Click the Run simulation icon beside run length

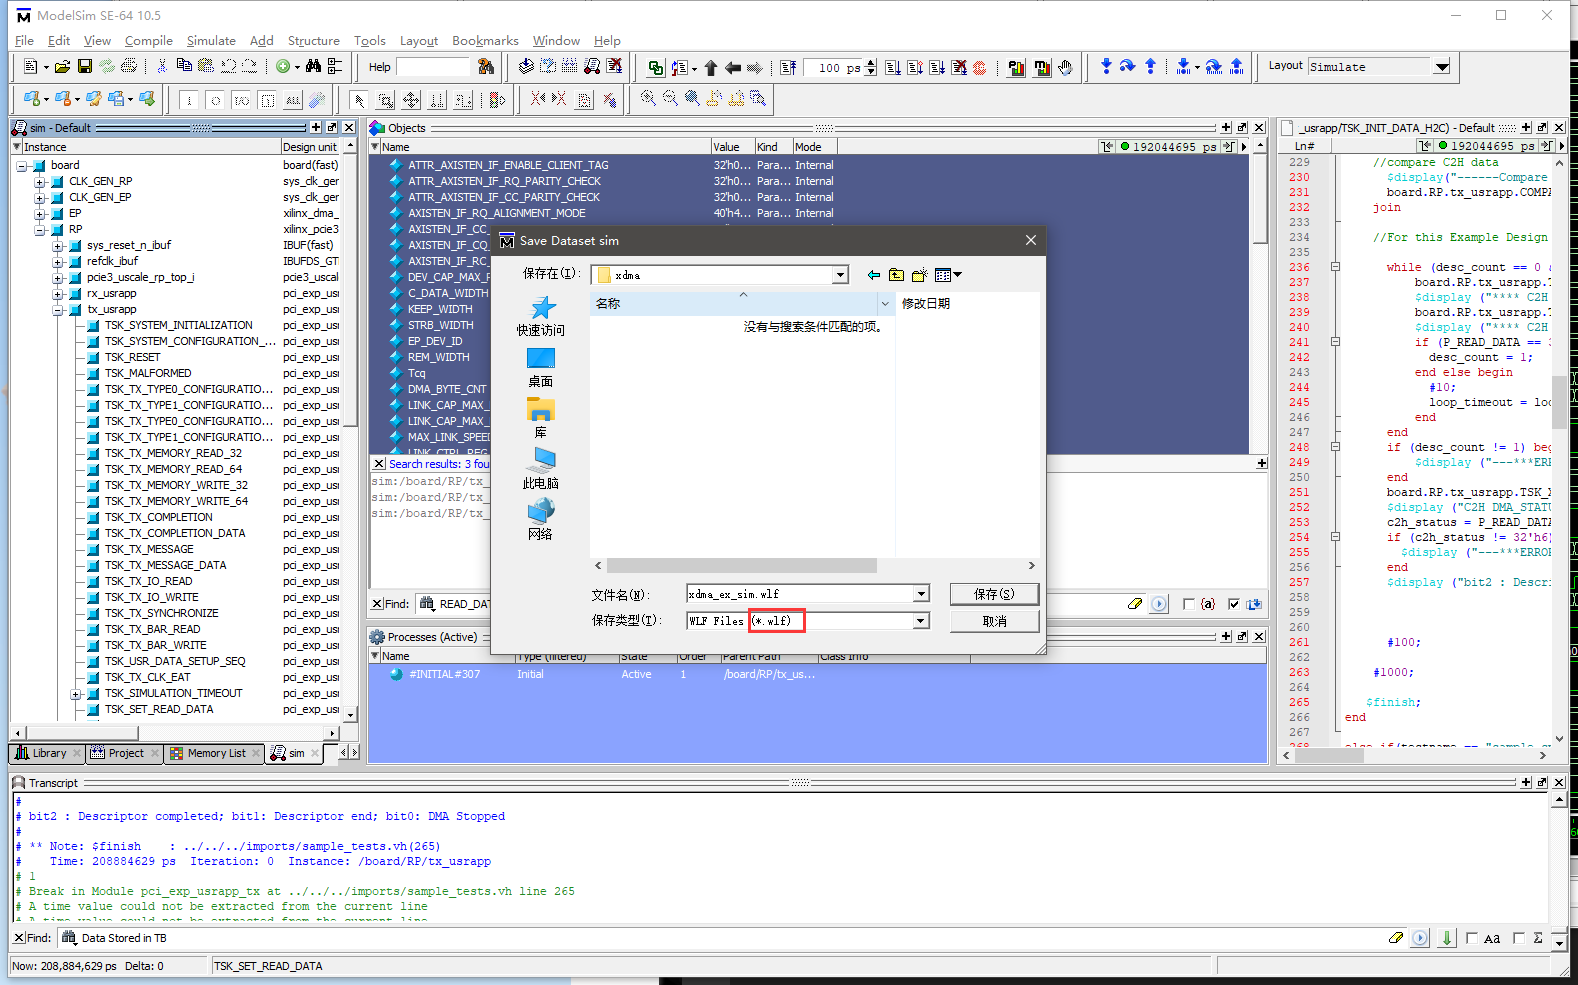pos(893,68)
